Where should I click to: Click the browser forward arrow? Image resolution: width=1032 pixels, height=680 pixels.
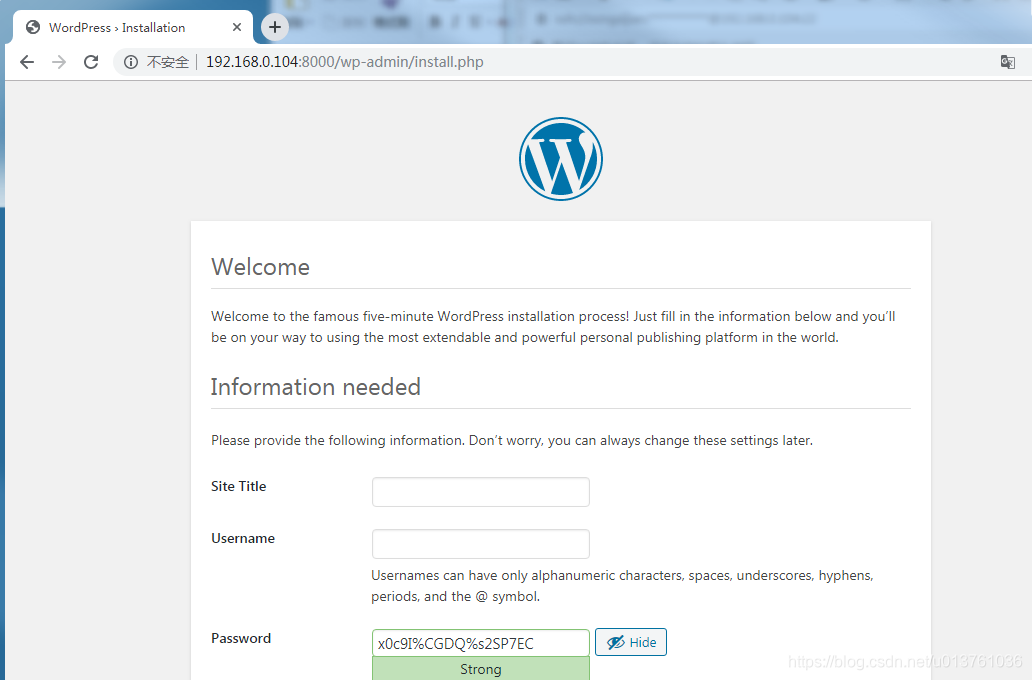click(x=59, y=62)
